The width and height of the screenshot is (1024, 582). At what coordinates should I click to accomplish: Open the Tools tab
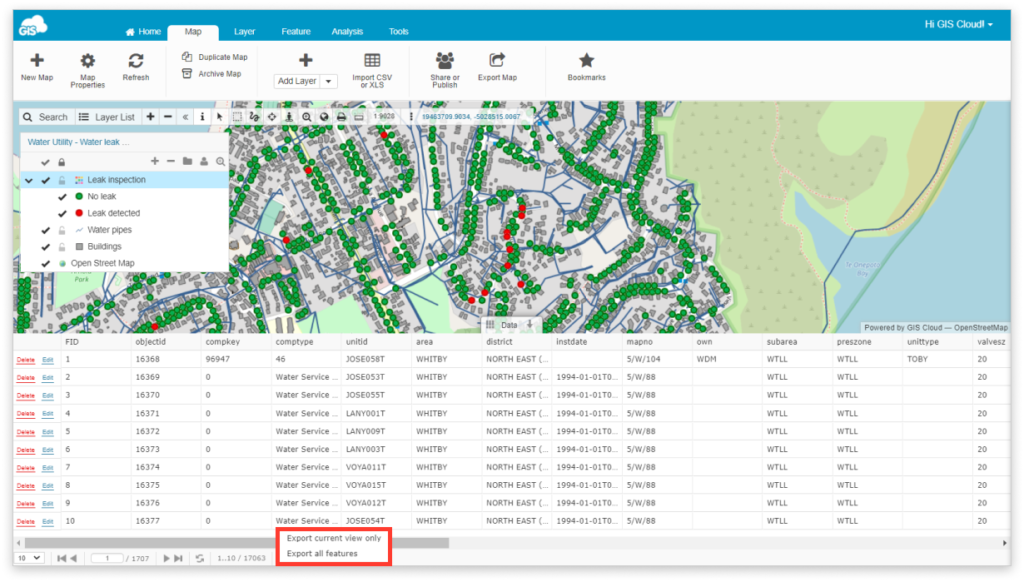pyautogui.click(x=398, y=31)
